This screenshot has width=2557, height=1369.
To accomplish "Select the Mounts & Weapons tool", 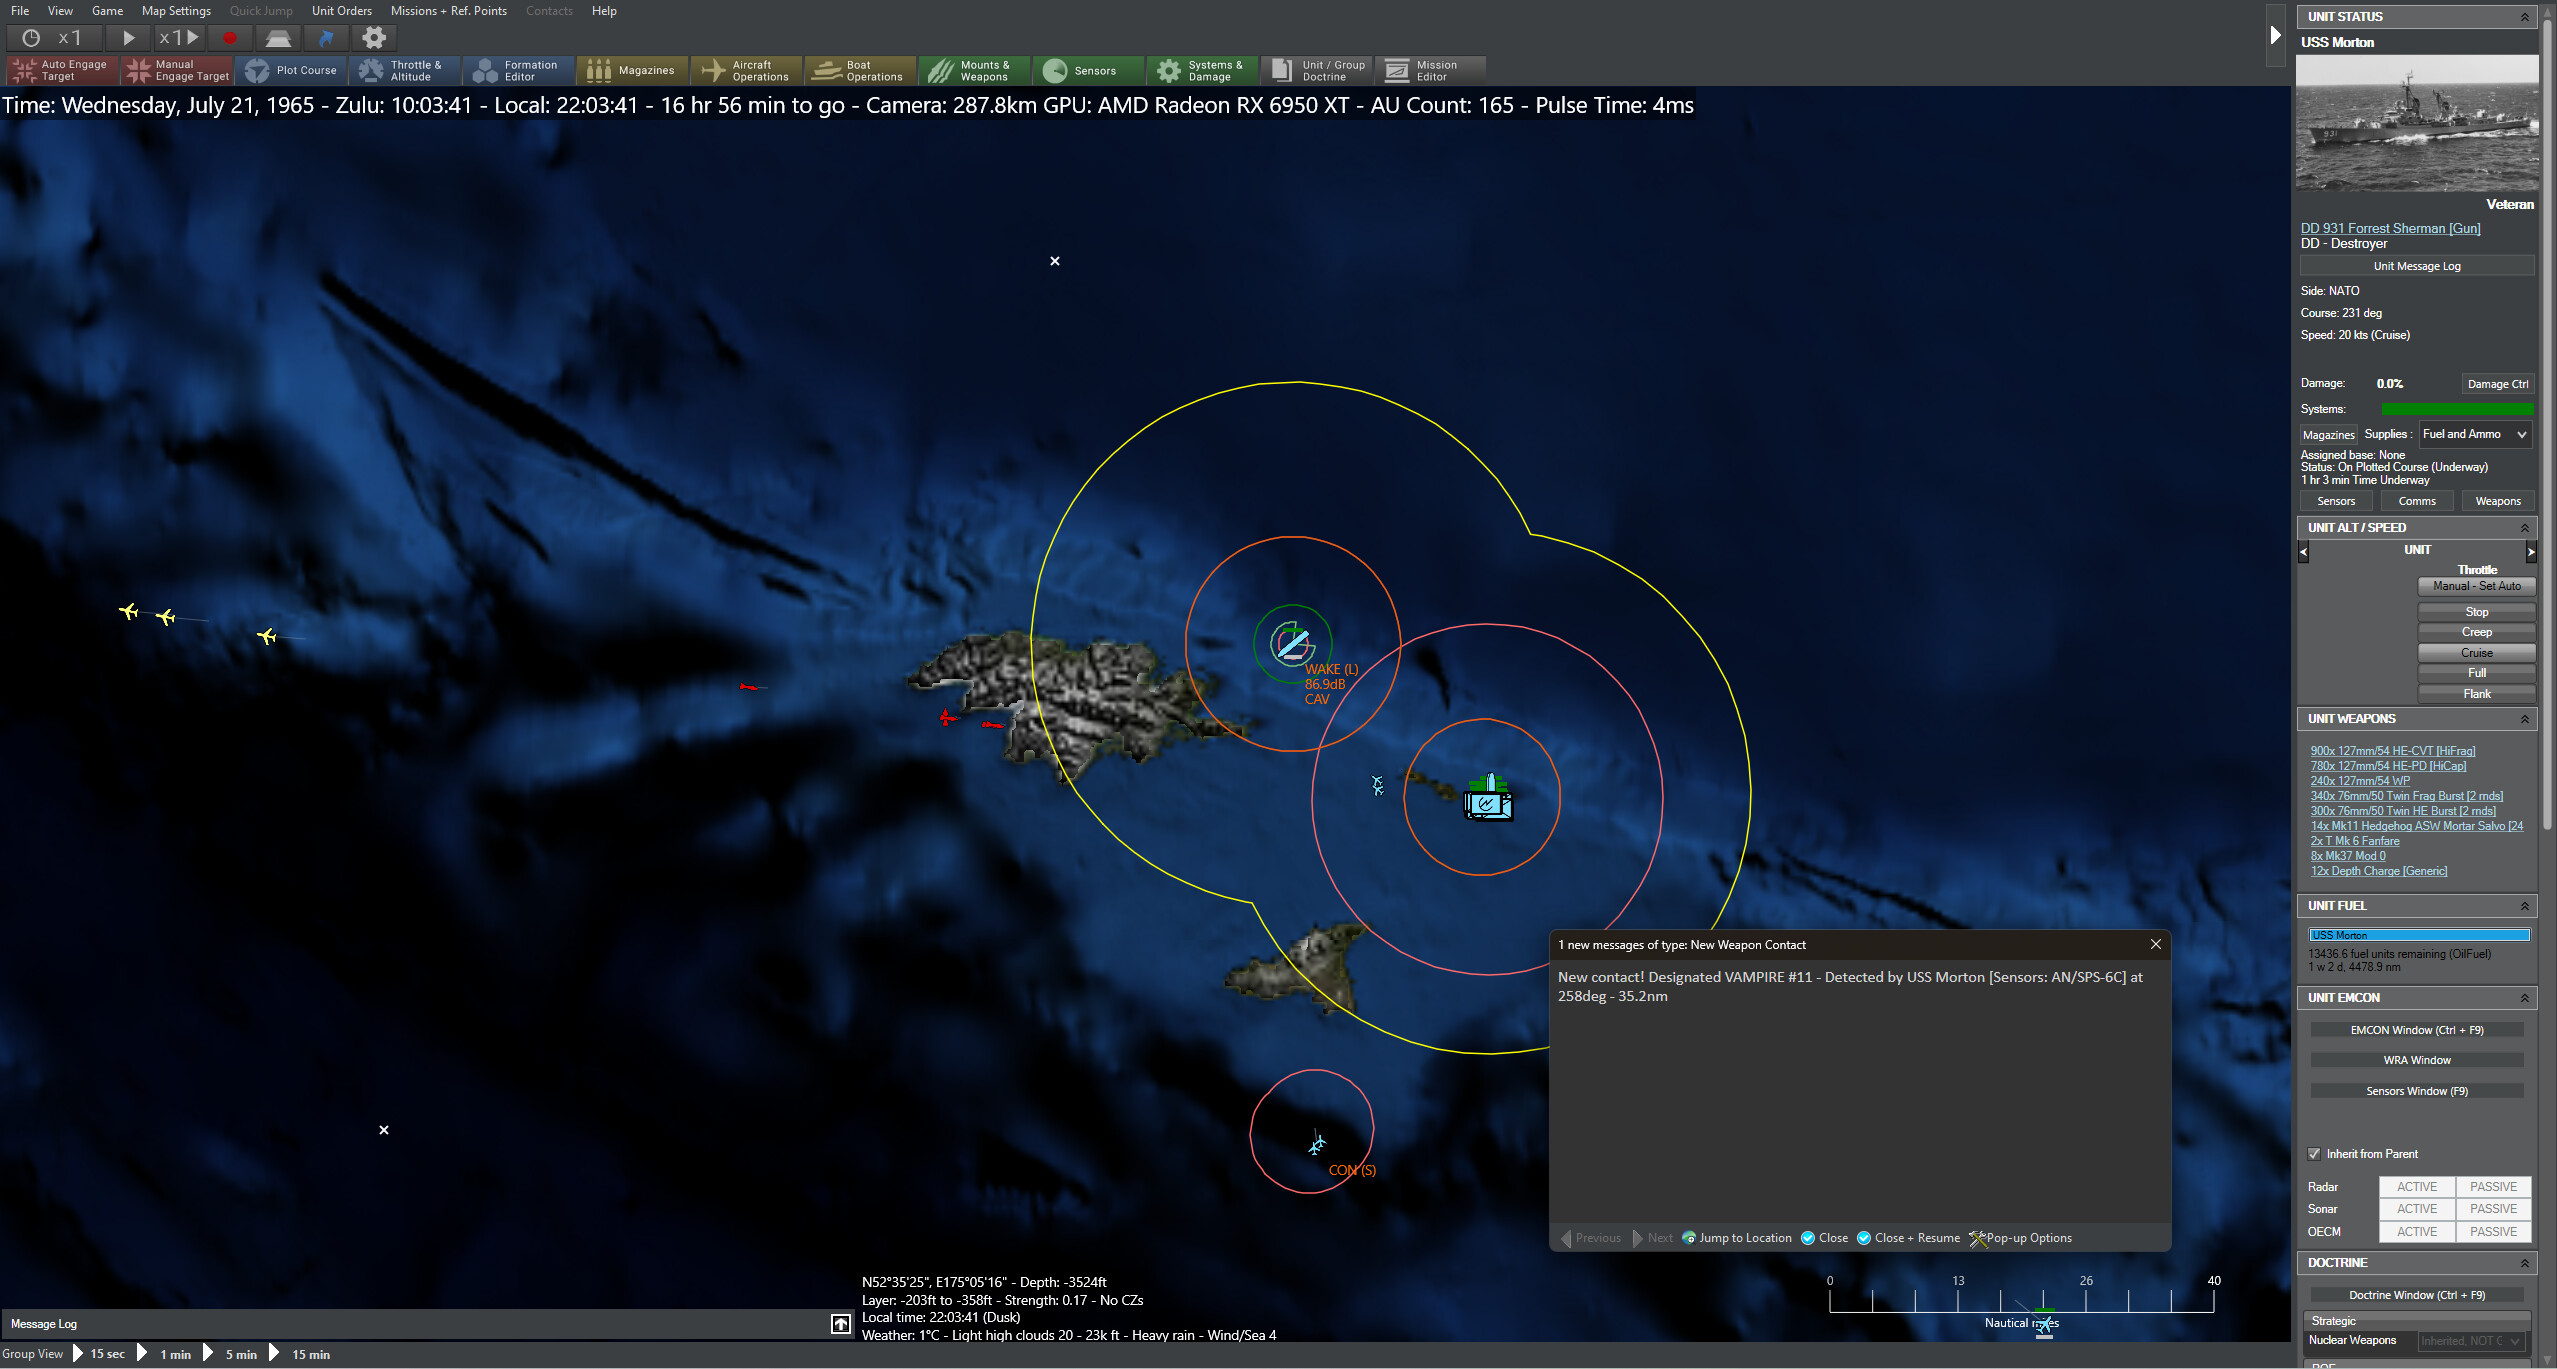I will tap(974, 70).
